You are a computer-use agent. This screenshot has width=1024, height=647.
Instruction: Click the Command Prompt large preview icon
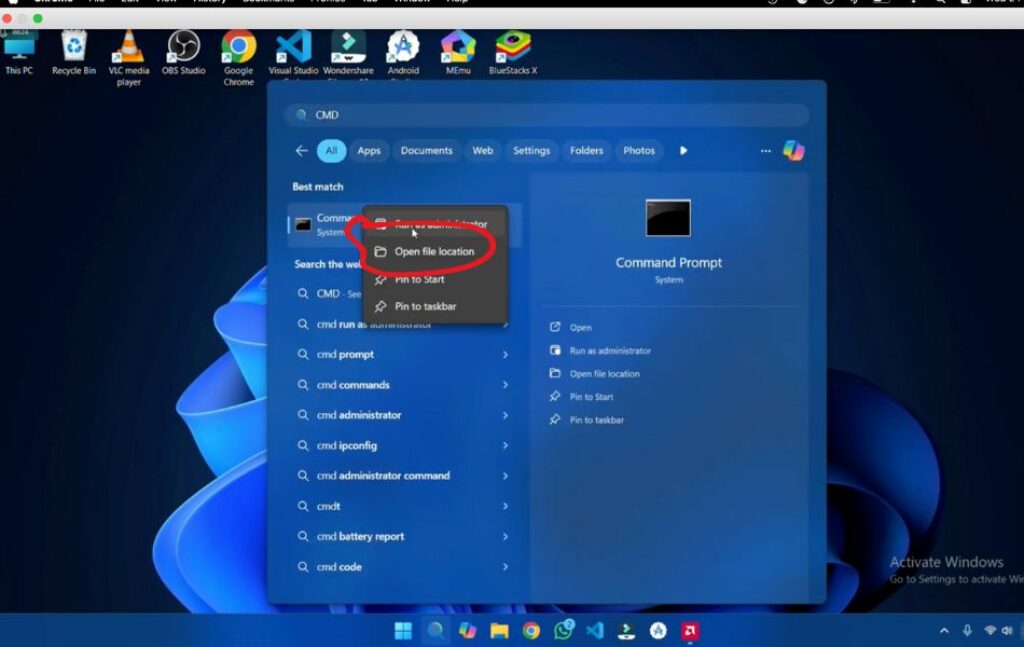667,218
